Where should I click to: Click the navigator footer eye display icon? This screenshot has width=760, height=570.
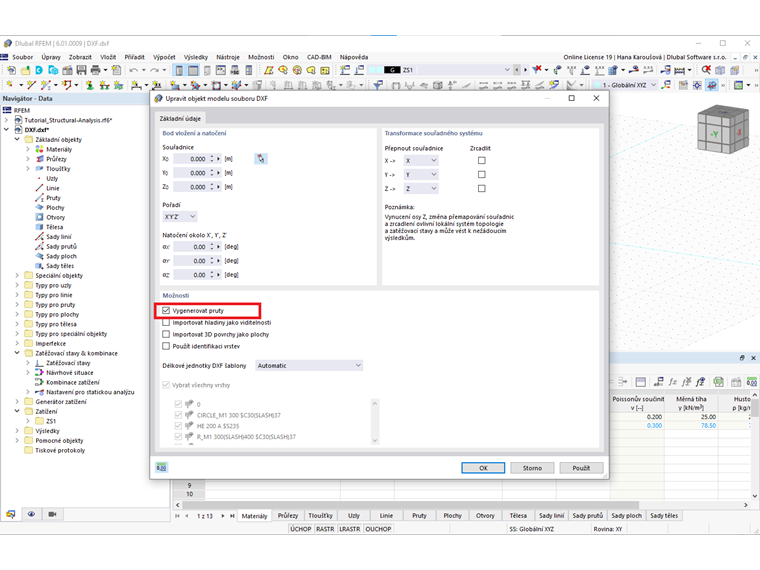click(32, 514)
